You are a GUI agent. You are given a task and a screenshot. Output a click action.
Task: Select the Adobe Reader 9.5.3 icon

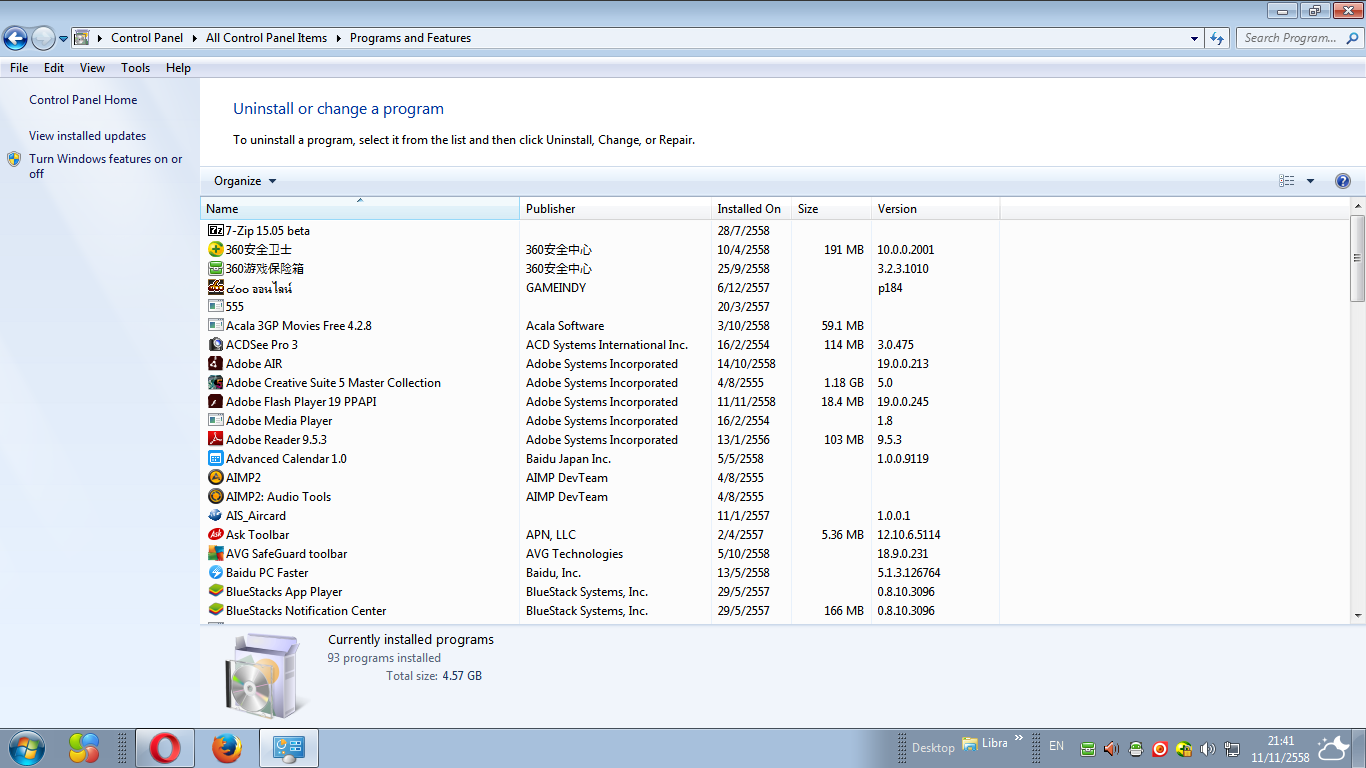pyautogui.click(x=215, y=440)
